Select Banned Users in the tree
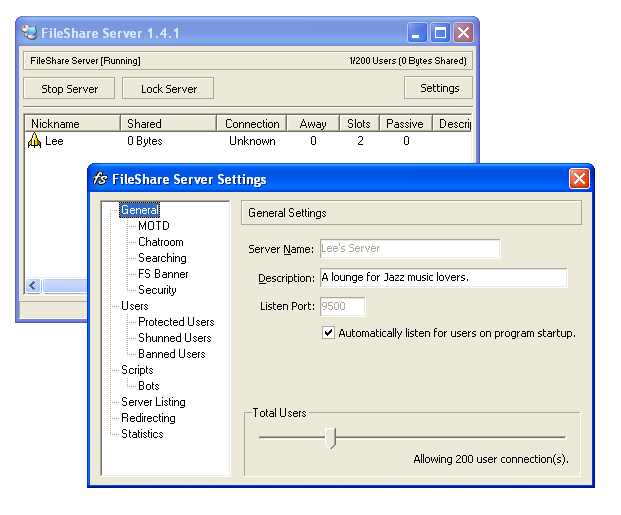This screenshot has height=515, width=621. tap(171, 354)
